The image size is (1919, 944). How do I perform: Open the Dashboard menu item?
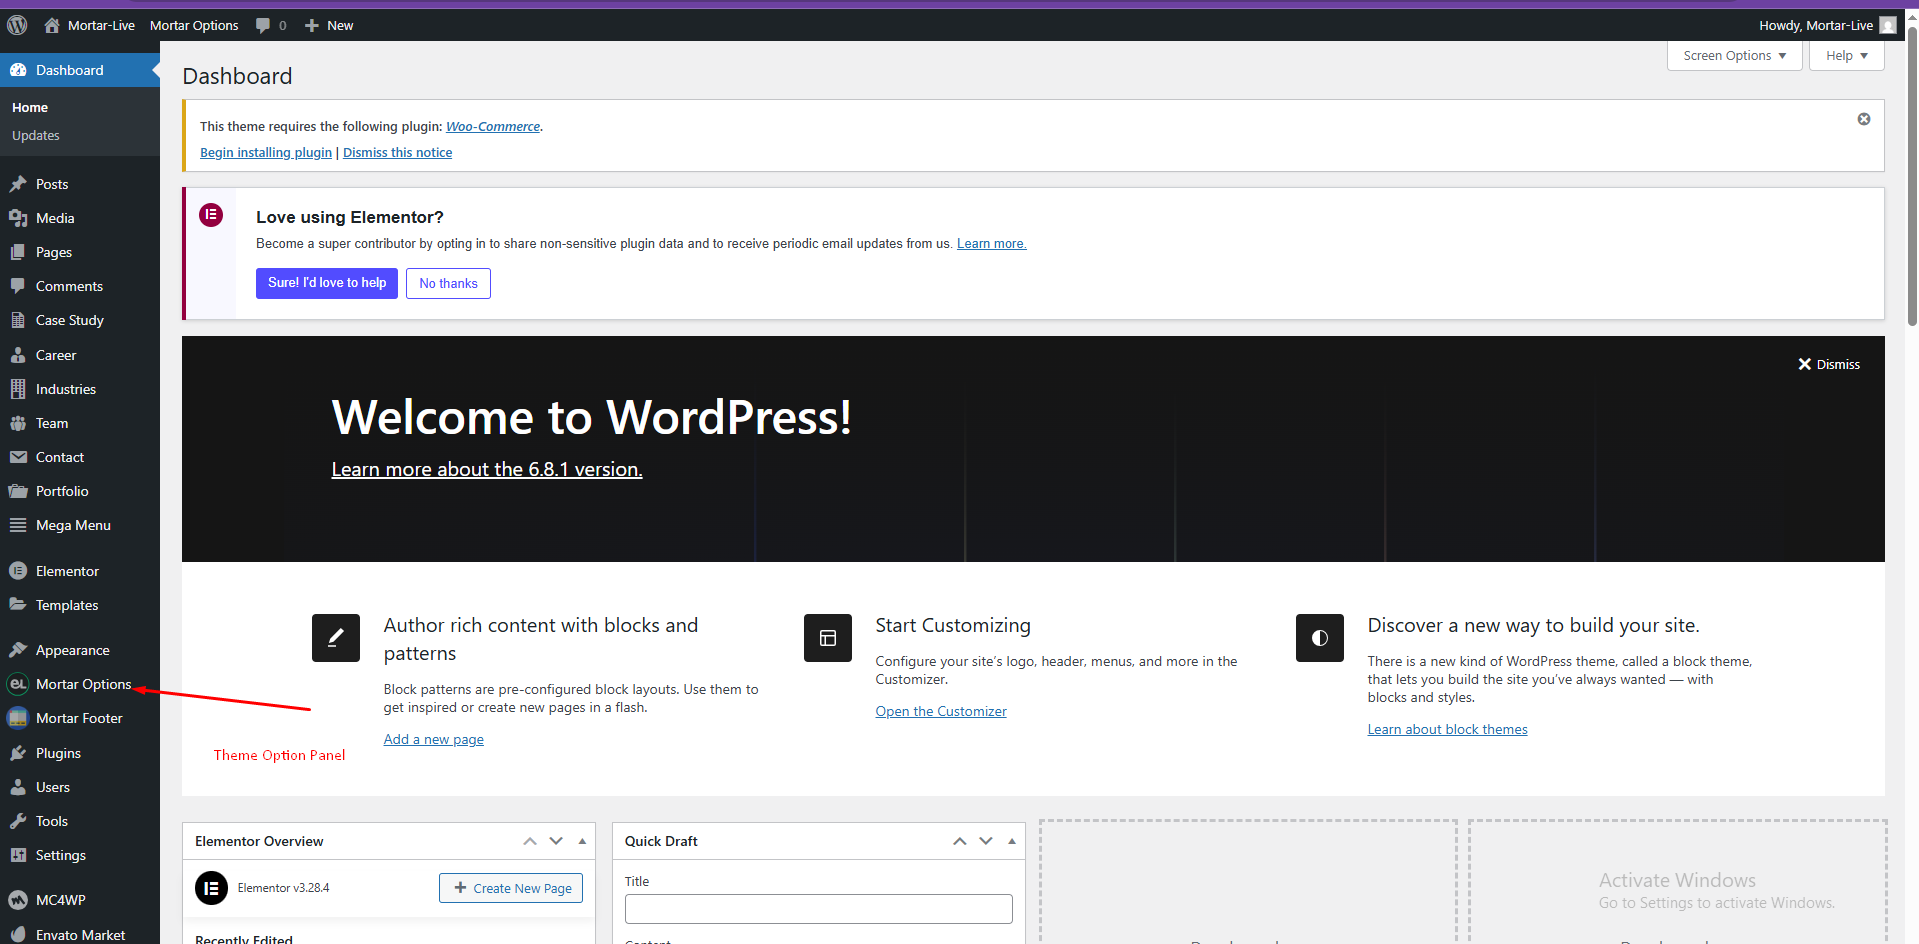pyautogui.click(x=80, y=70)
